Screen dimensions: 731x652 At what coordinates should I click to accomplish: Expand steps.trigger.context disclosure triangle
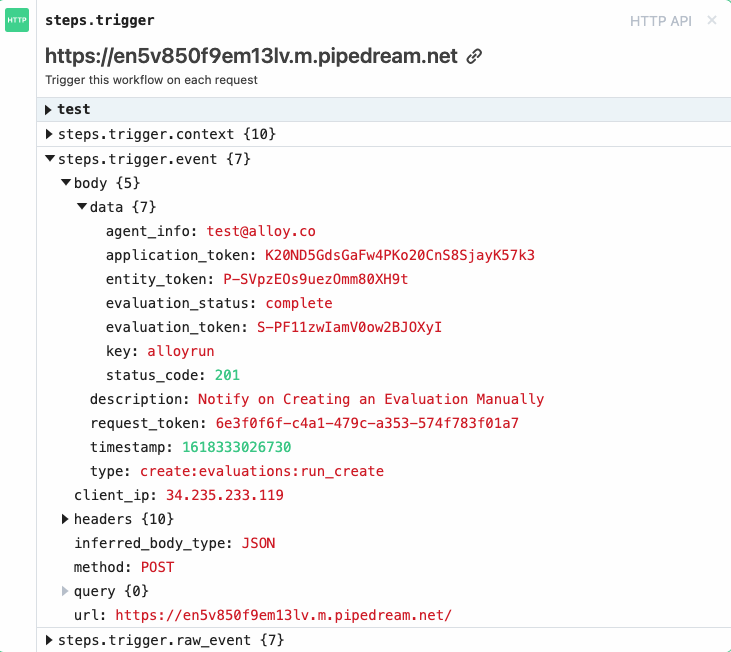coord(49,134)
